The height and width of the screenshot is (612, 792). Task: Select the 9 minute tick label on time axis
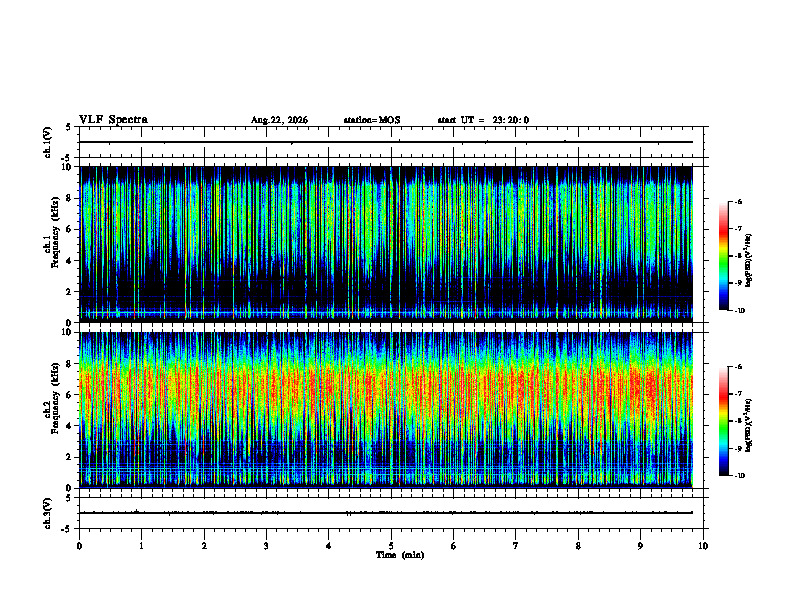[640, 546]
